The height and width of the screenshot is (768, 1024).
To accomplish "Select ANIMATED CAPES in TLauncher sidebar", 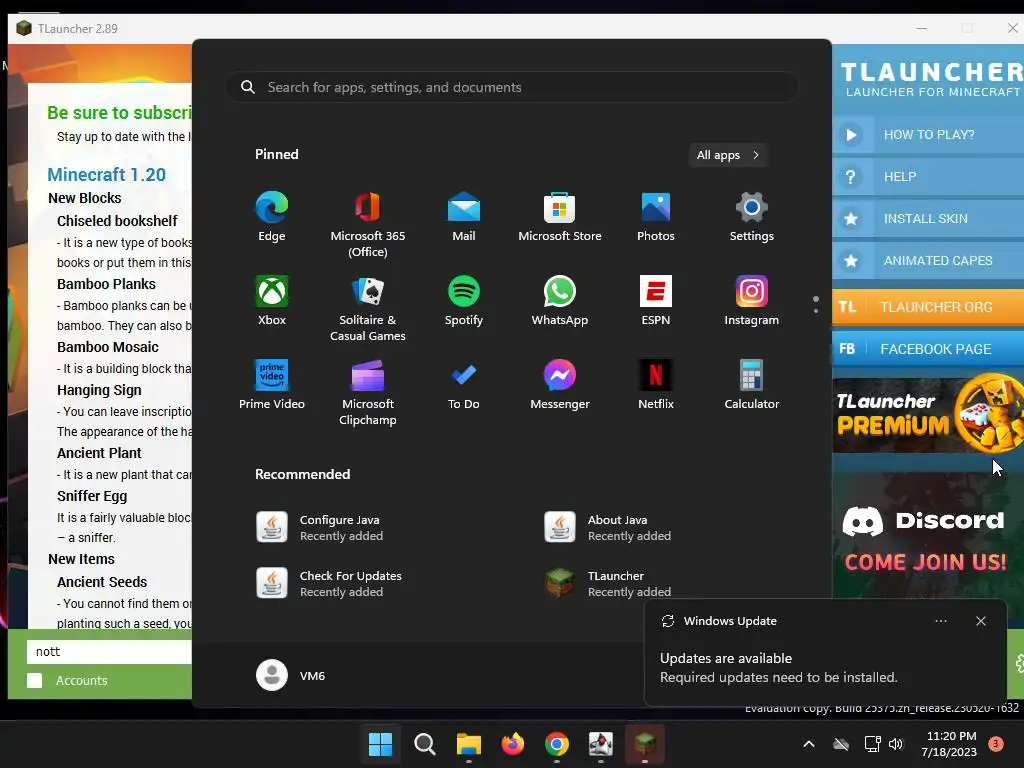I will [927, 261].
